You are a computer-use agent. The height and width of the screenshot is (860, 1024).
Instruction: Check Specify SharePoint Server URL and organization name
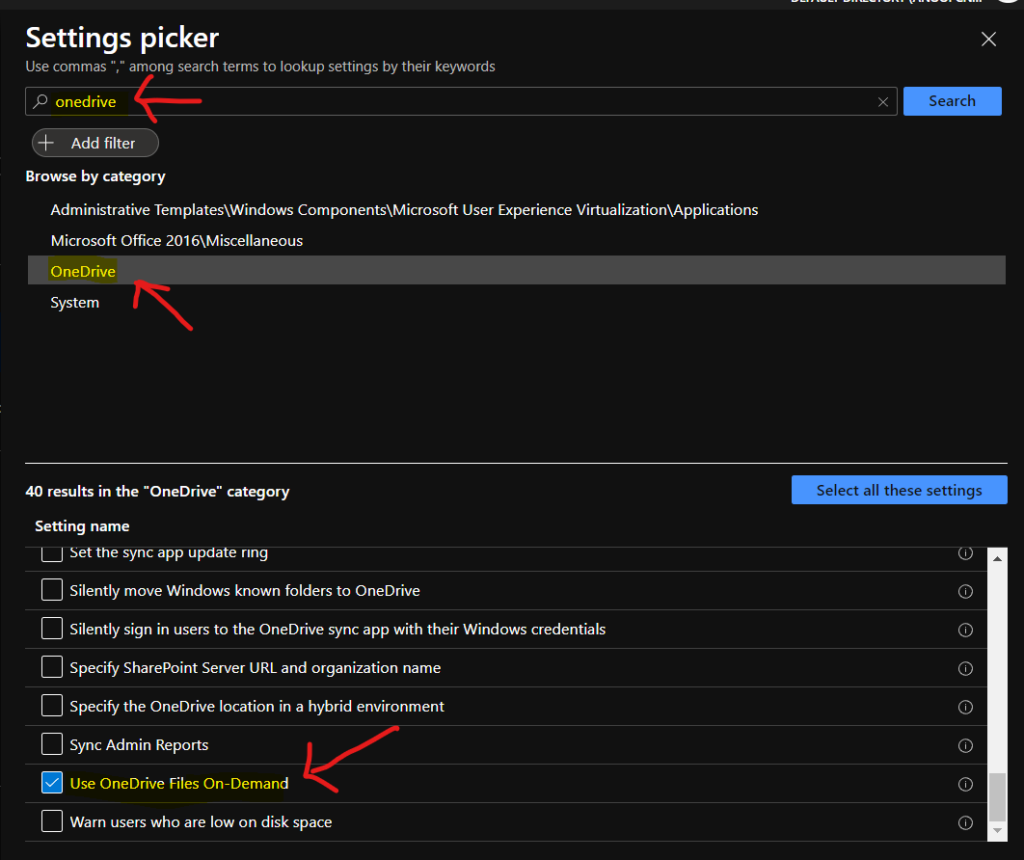click(52, 667)
